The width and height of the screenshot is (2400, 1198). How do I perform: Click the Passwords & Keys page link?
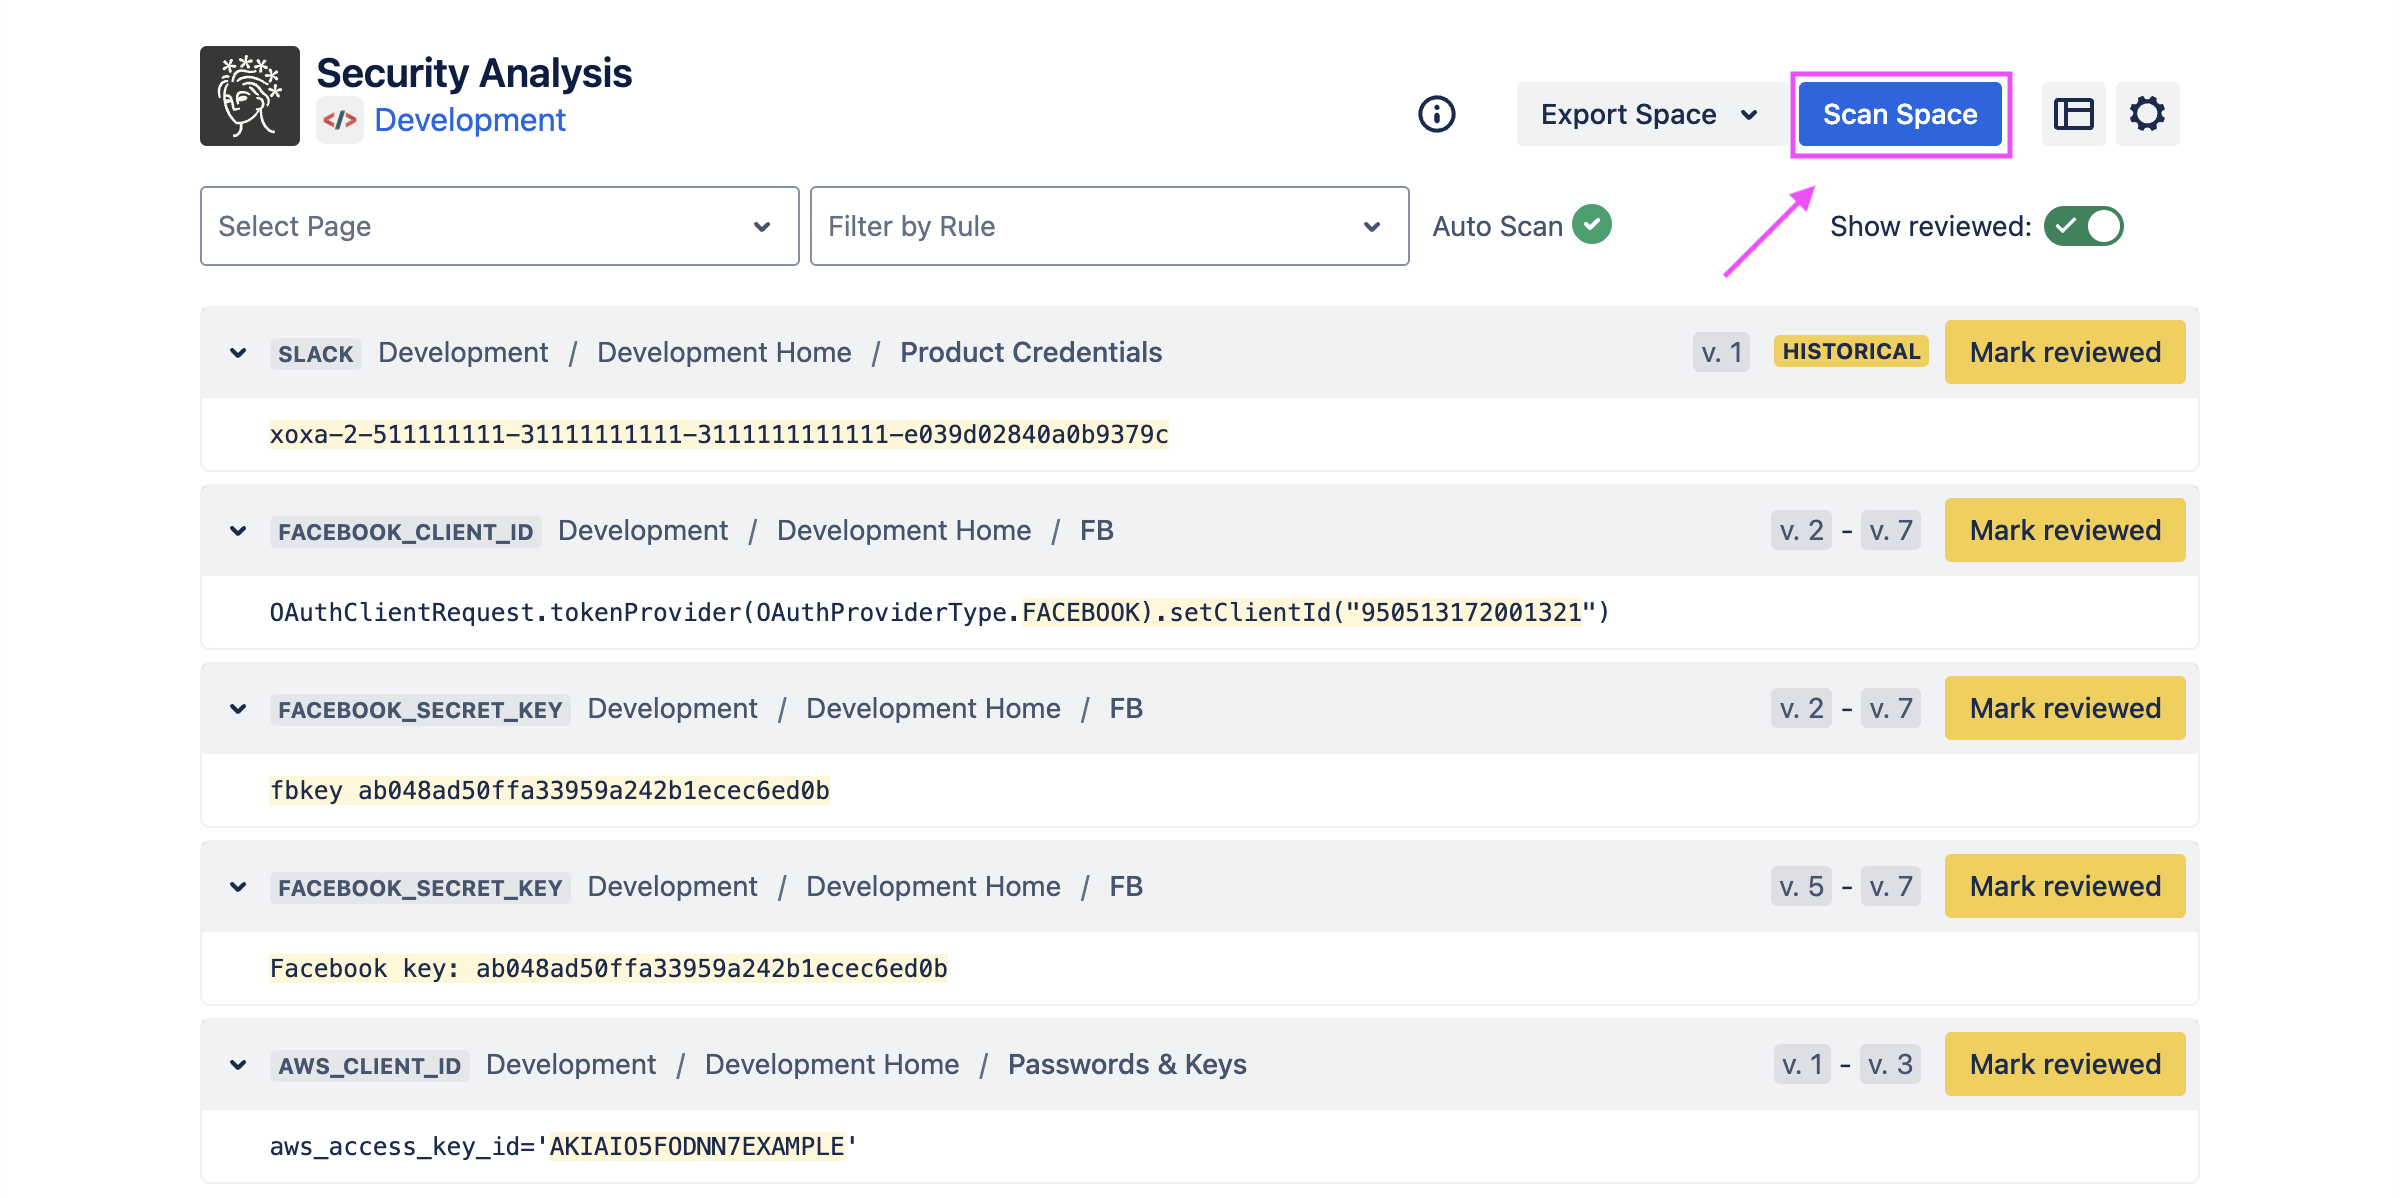click(x=1126, y=1064)
